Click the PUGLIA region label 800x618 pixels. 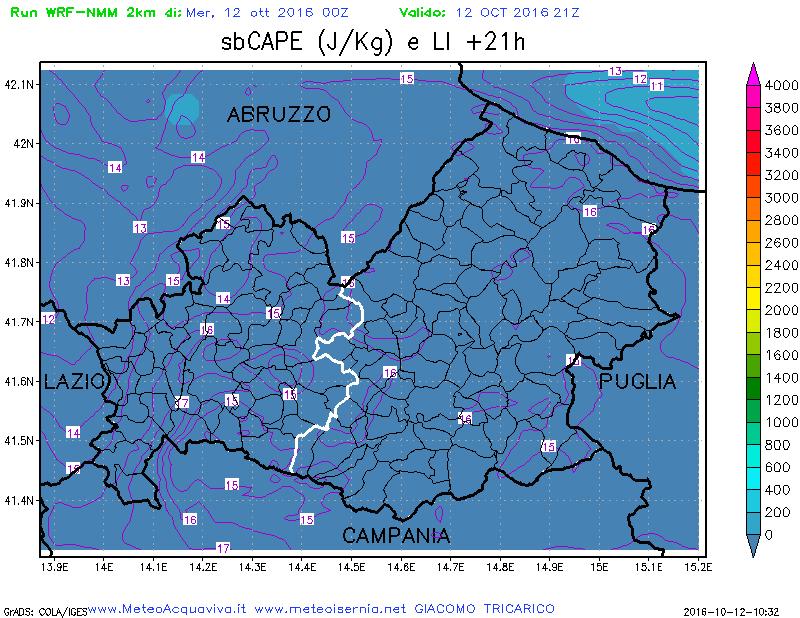(638, 381)
